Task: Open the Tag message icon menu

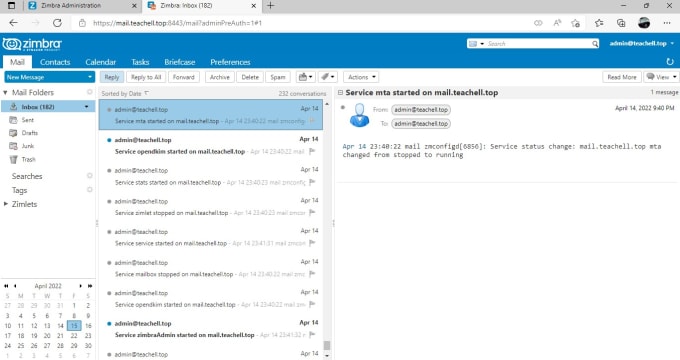Action: 328,77
